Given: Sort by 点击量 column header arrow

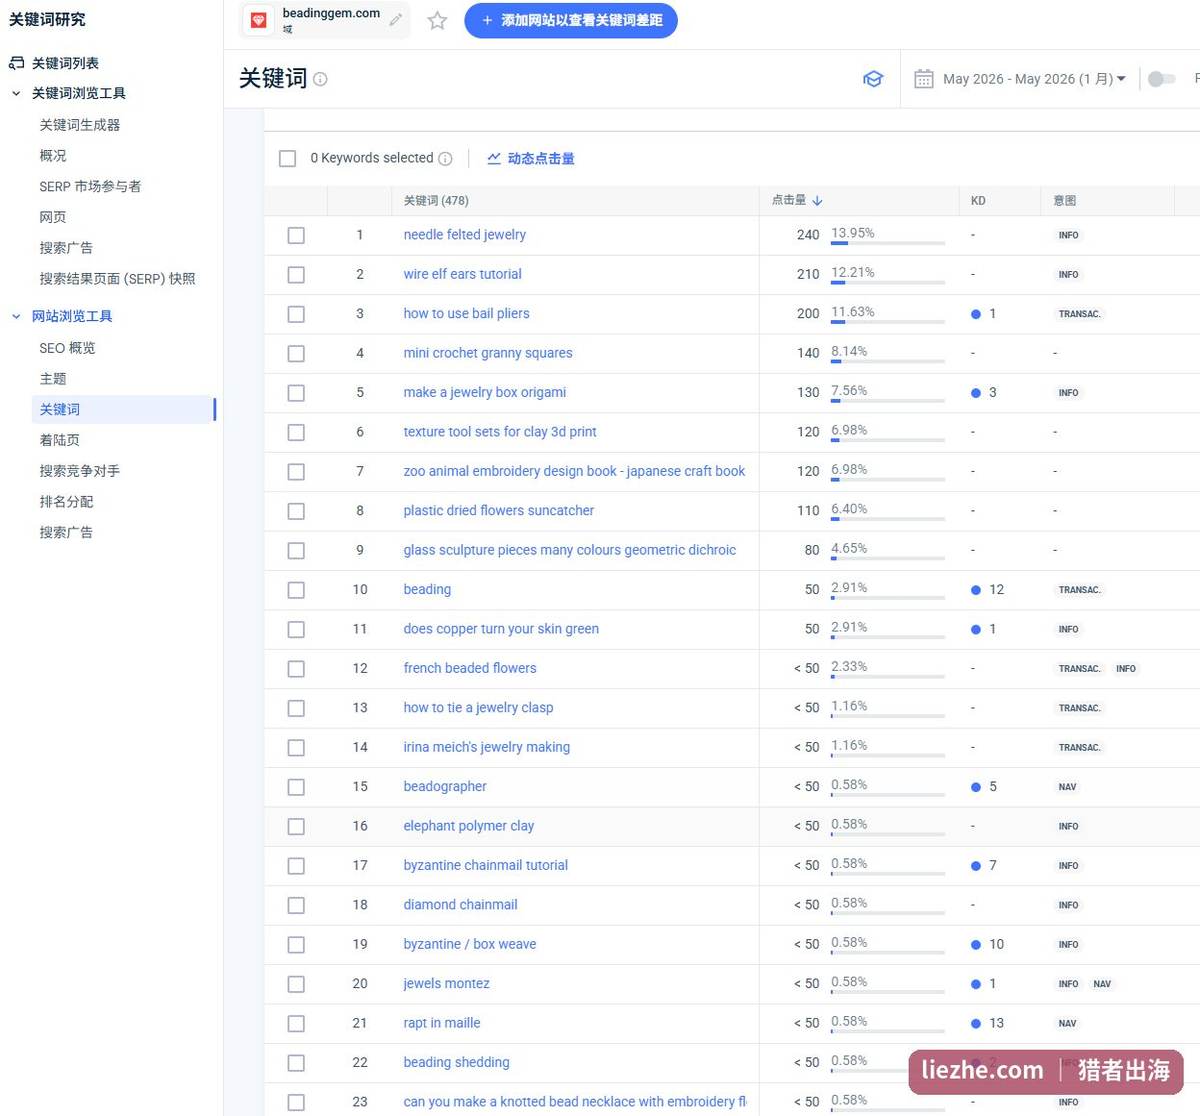Looking at the screenshot, I should click(817, 201).
